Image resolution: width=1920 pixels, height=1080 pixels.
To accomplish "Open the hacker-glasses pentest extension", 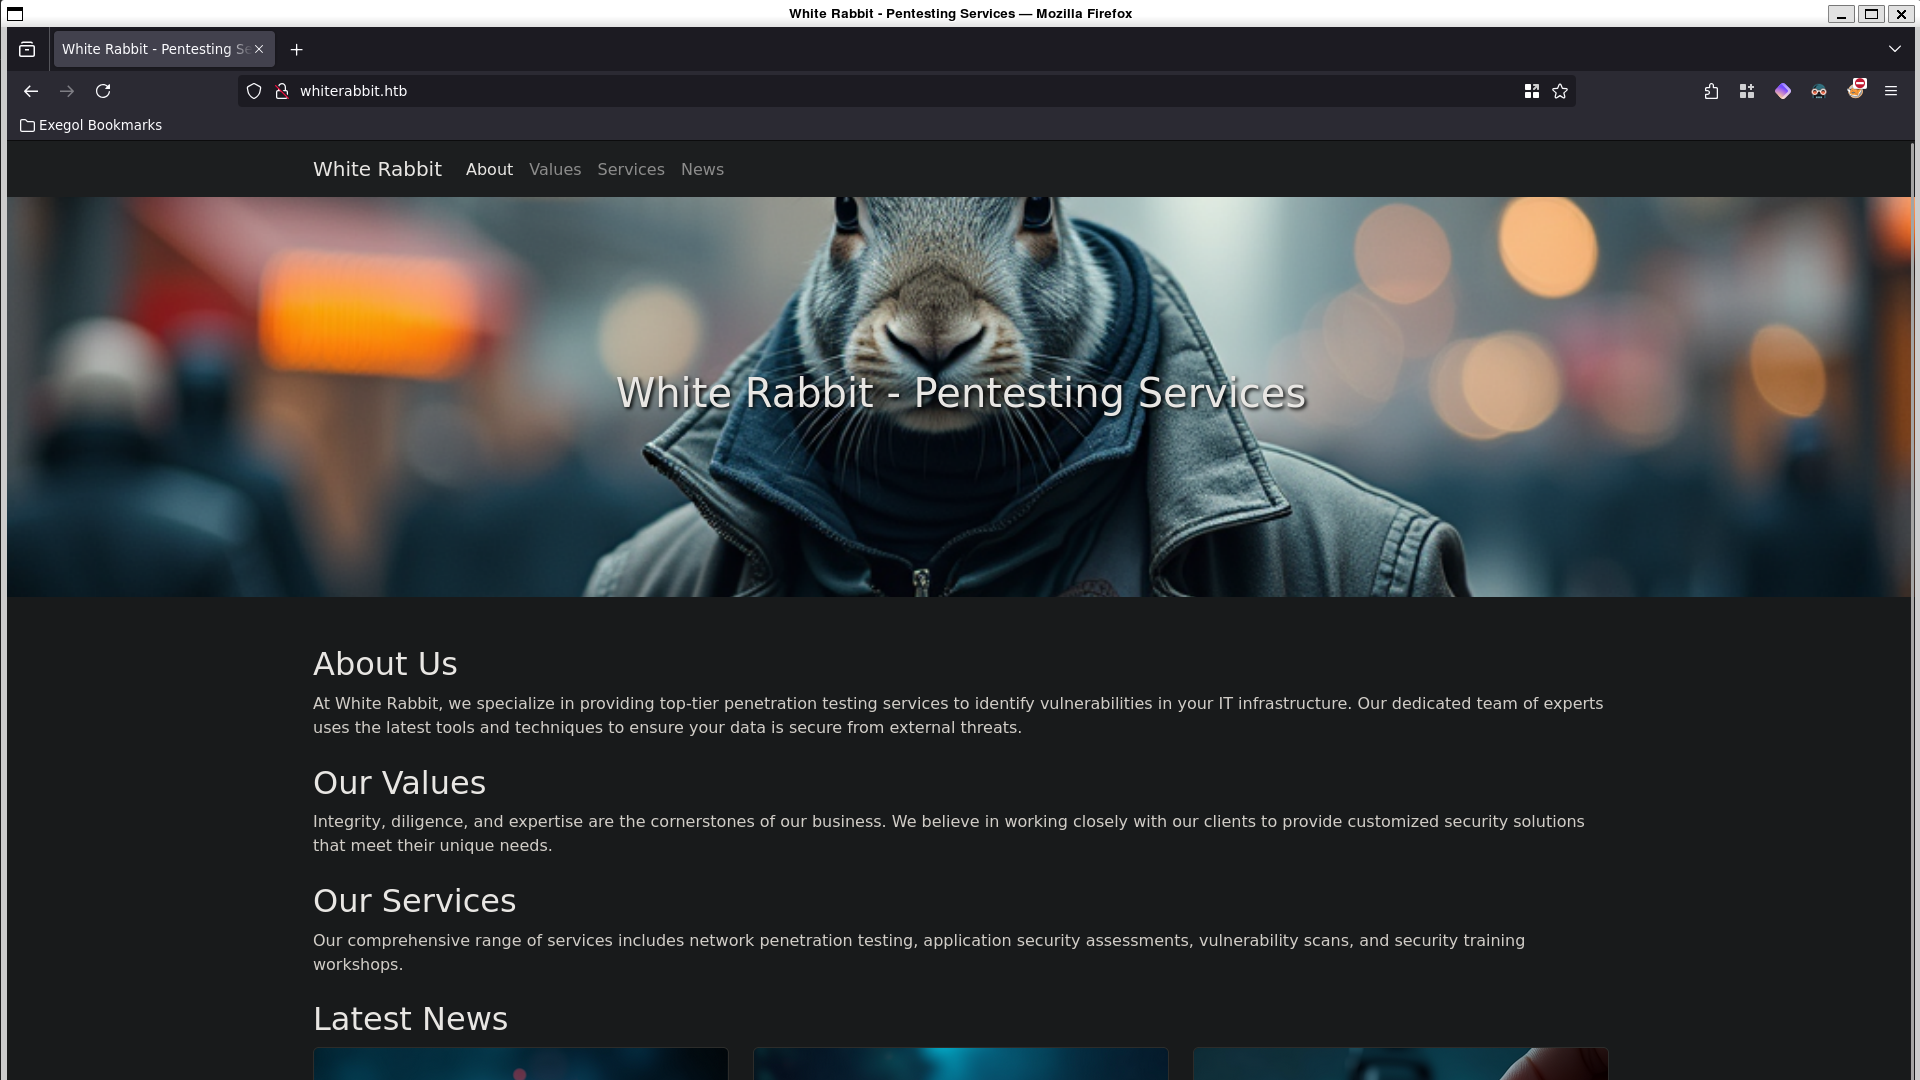I will point(1818,91).
